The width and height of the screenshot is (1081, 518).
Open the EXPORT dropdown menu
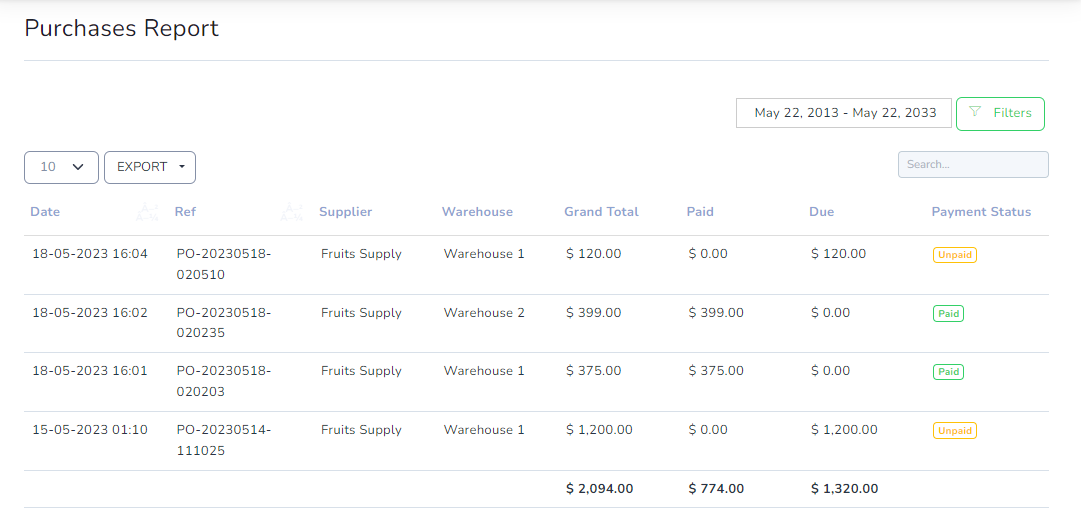150,168
